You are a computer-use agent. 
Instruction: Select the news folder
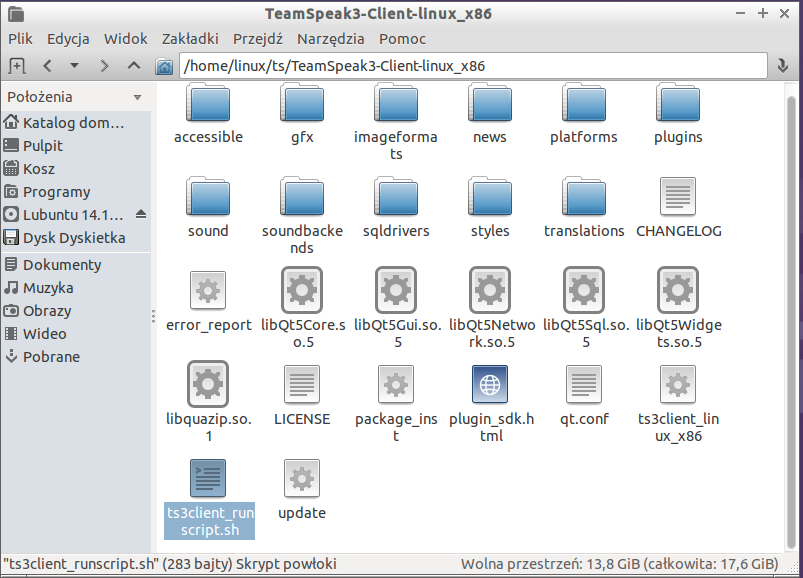point(490,114)
